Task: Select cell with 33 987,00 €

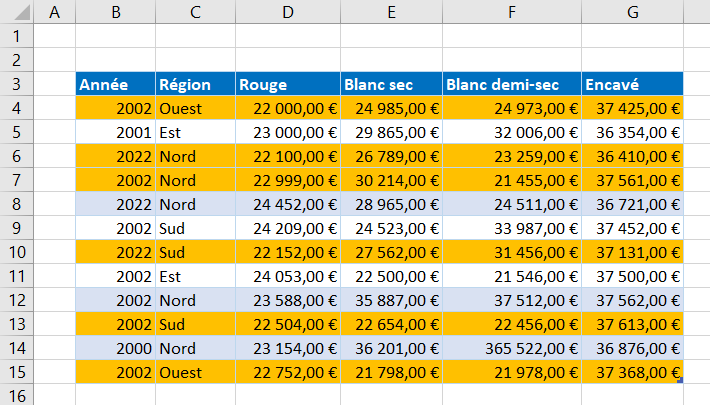Action: pyautogui.click(x=512, y=228)
